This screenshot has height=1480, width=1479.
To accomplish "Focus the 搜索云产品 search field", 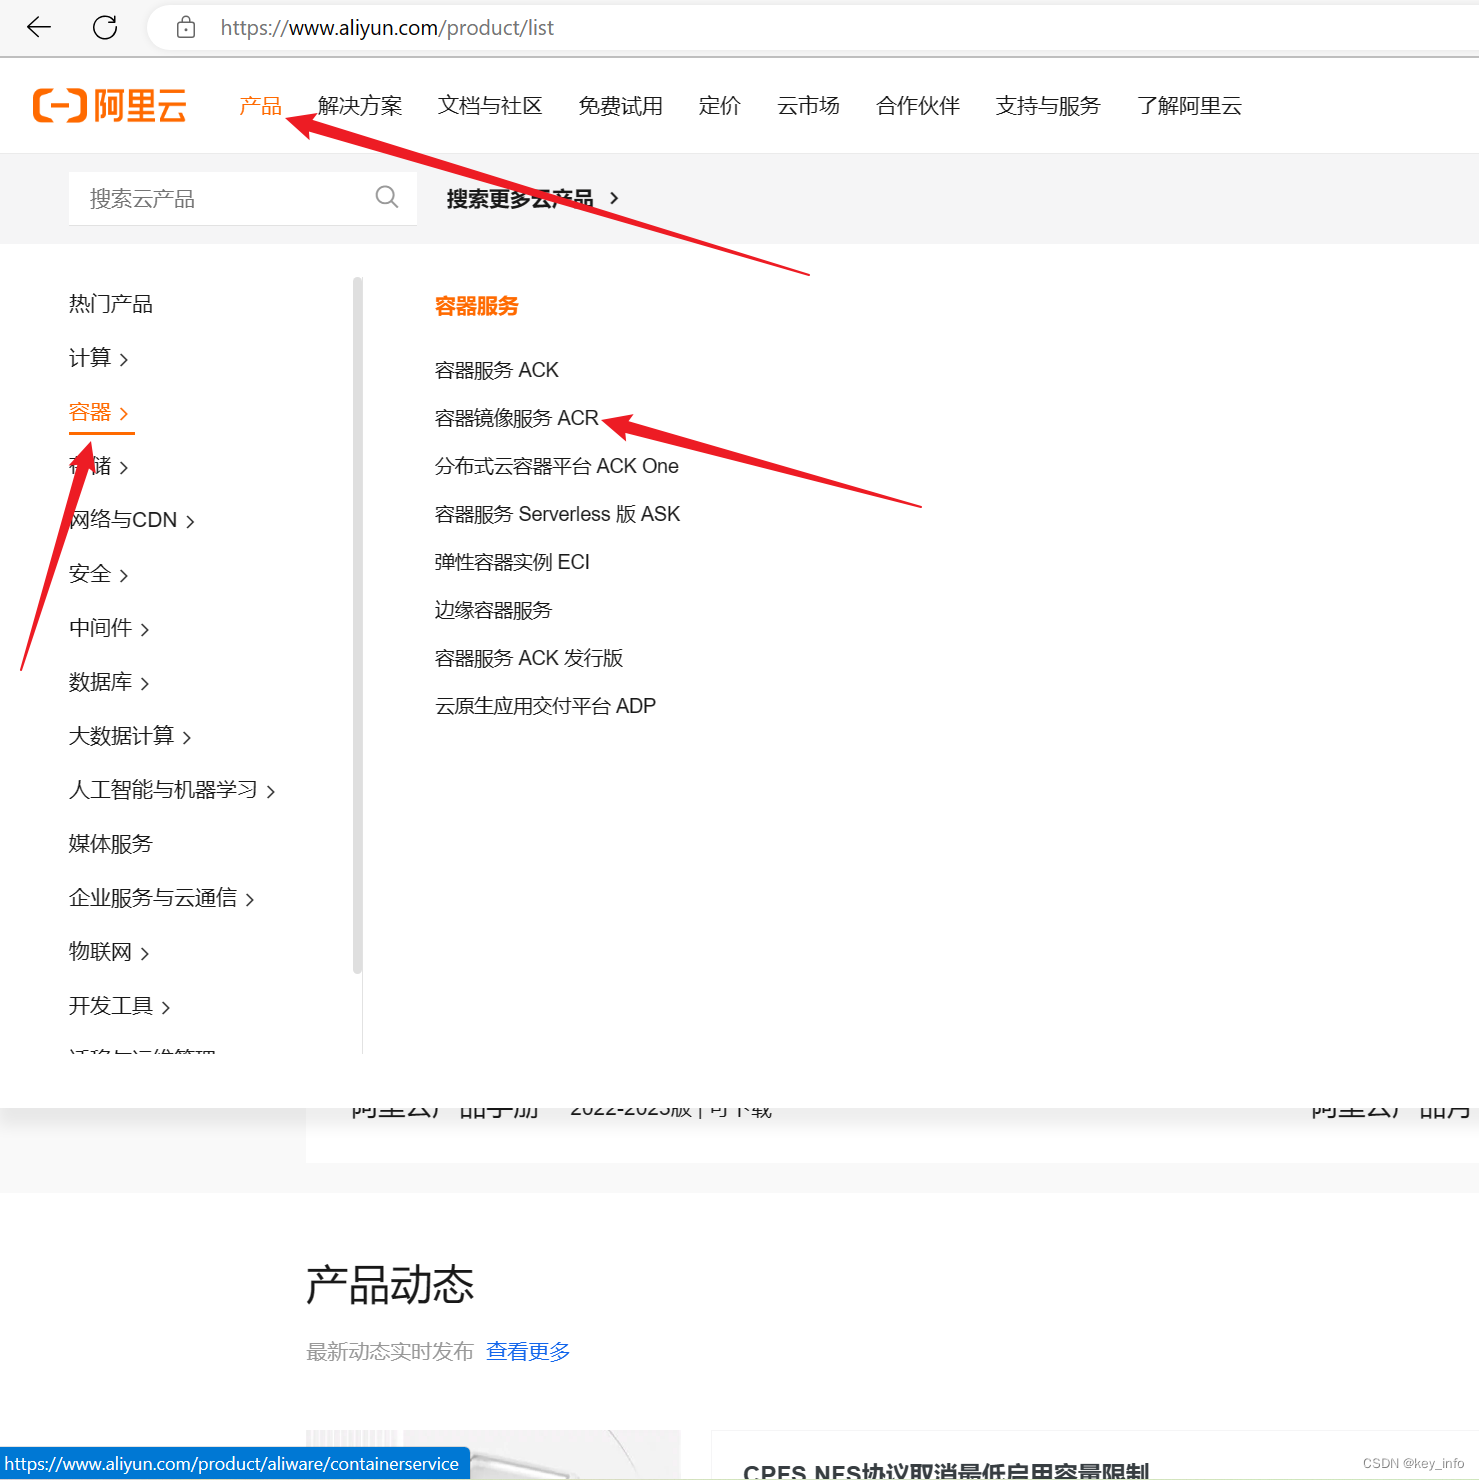I will pyautogui.click(x=243, y=198).
